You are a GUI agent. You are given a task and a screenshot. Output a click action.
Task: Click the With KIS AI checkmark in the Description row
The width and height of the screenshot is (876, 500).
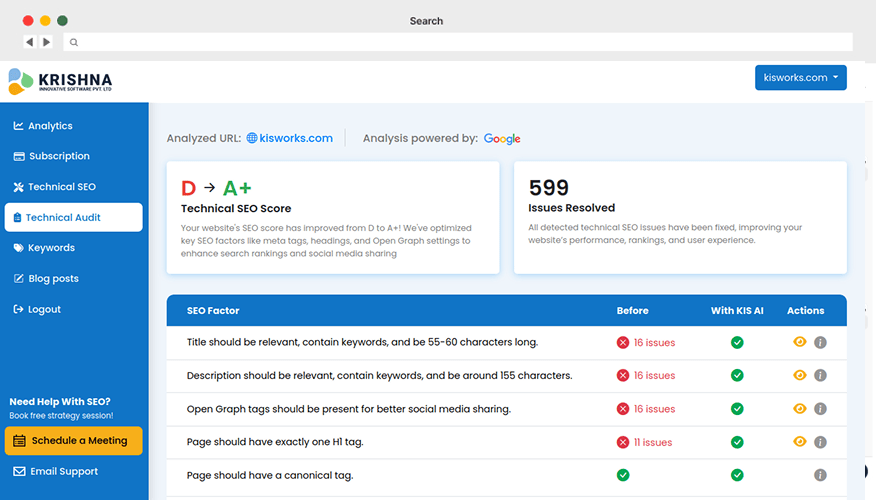(x=737, y=375)
